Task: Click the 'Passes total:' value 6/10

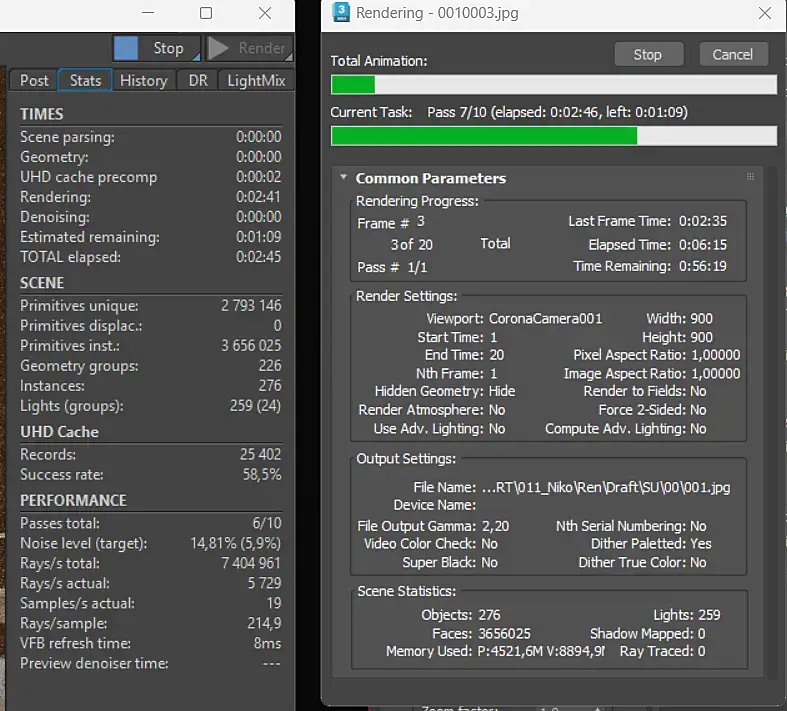Action: [267, 523]
